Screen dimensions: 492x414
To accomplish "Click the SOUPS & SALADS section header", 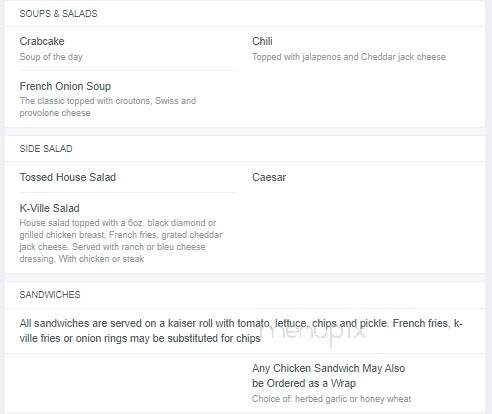I will point(58,14).
